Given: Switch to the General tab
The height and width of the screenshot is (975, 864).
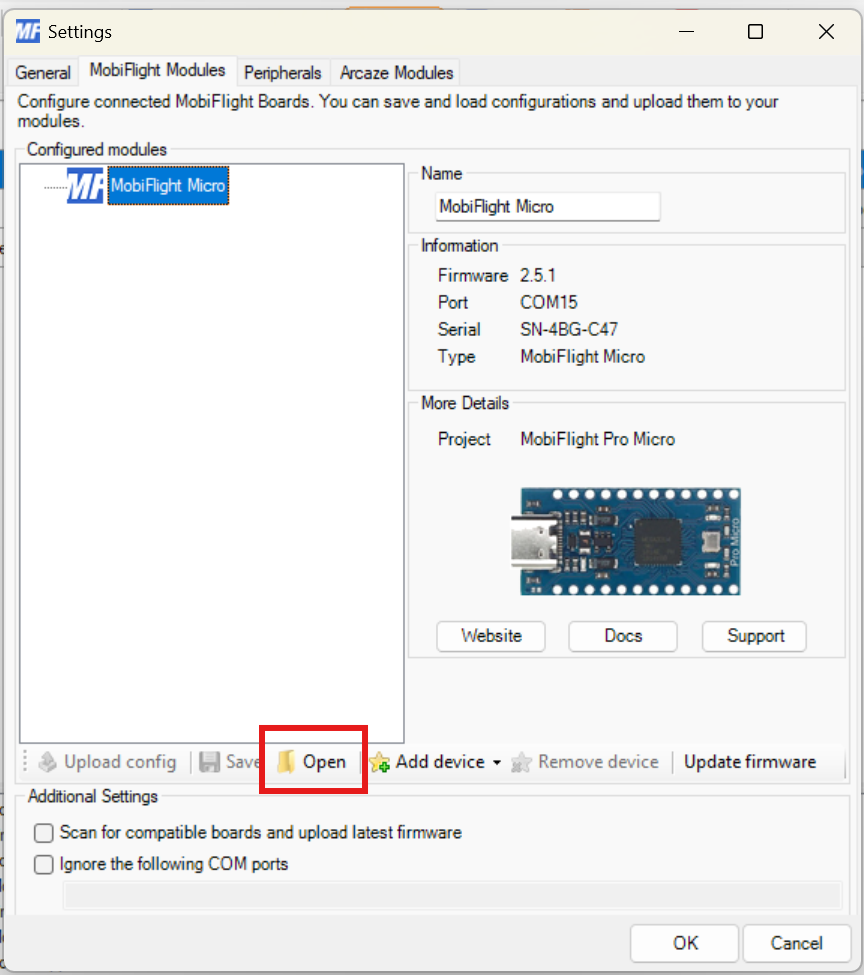Looking at the screenshot, I should pyautogui.click(x=43, y=73).
